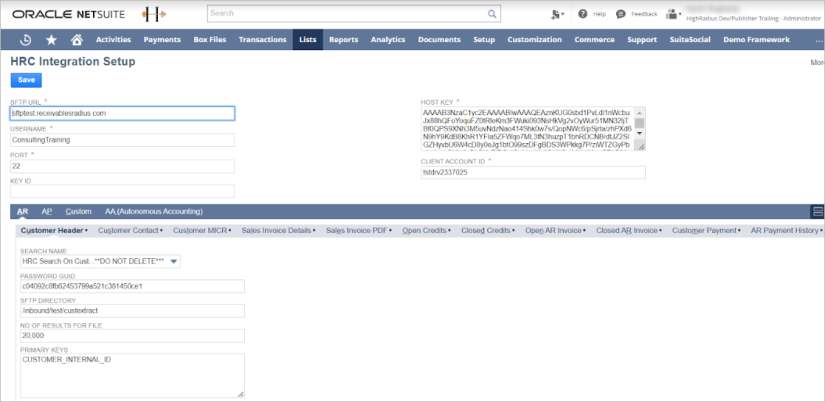Switch to Sales Invoice PDF tab
This screenshot has width=825, height=402.
click(359, 230)
